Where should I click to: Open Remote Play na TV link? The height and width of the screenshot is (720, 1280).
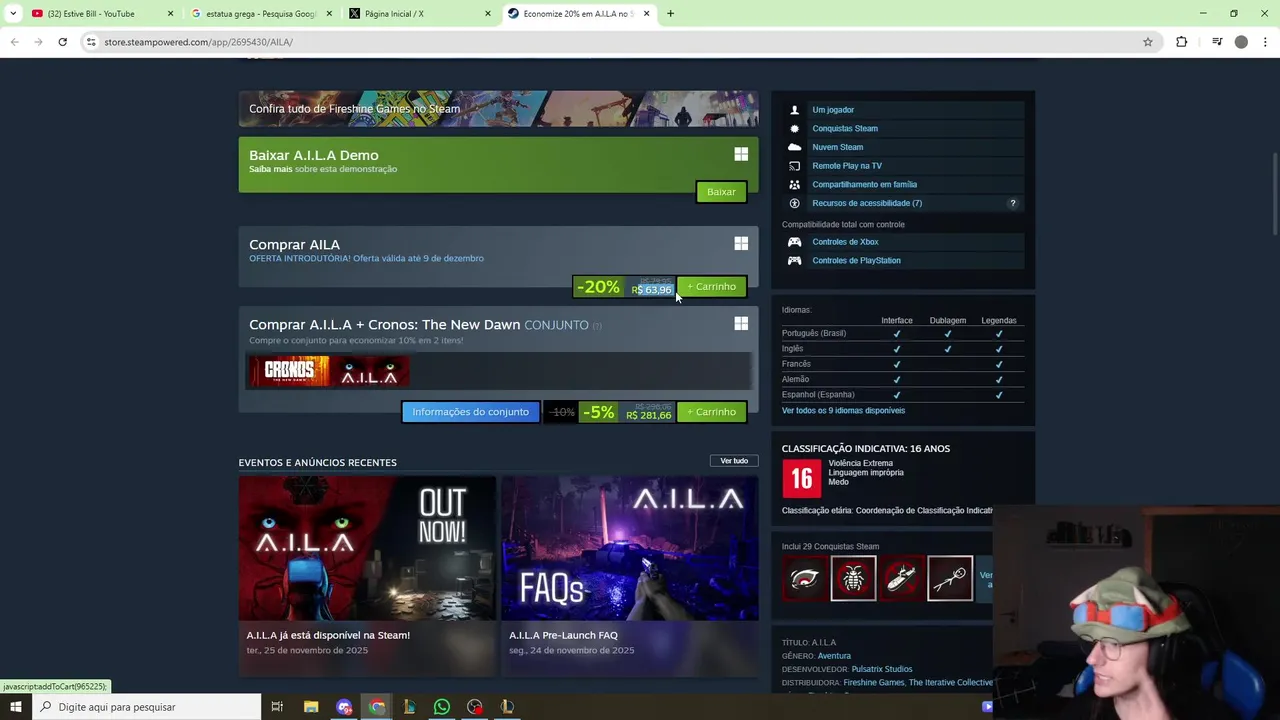[847, 166]
